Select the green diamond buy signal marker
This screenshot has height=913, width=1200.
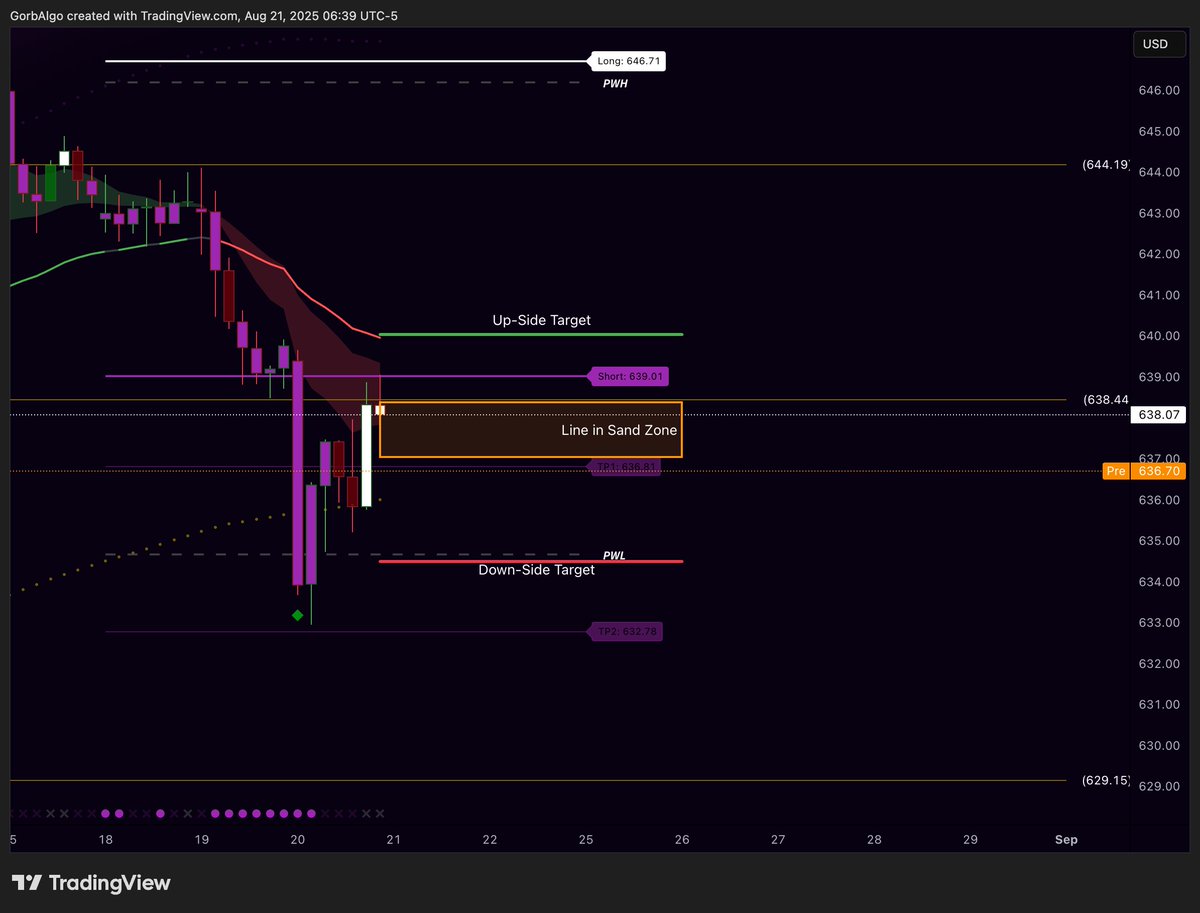(297, 615)
